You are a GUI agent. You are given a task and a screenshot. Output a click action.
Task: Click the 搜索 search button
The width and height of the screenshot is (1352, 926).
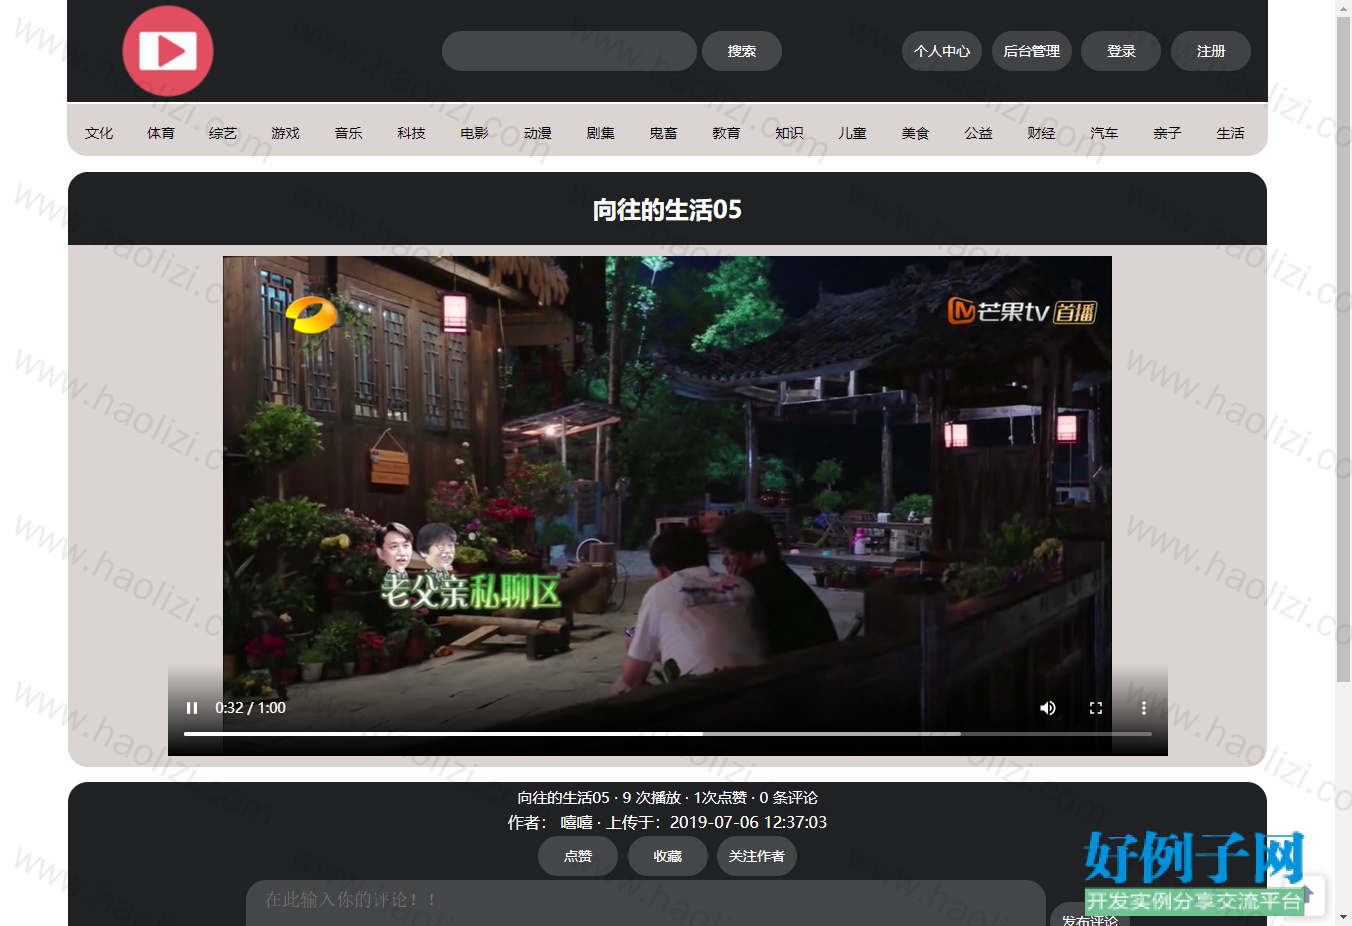(742, 51)
